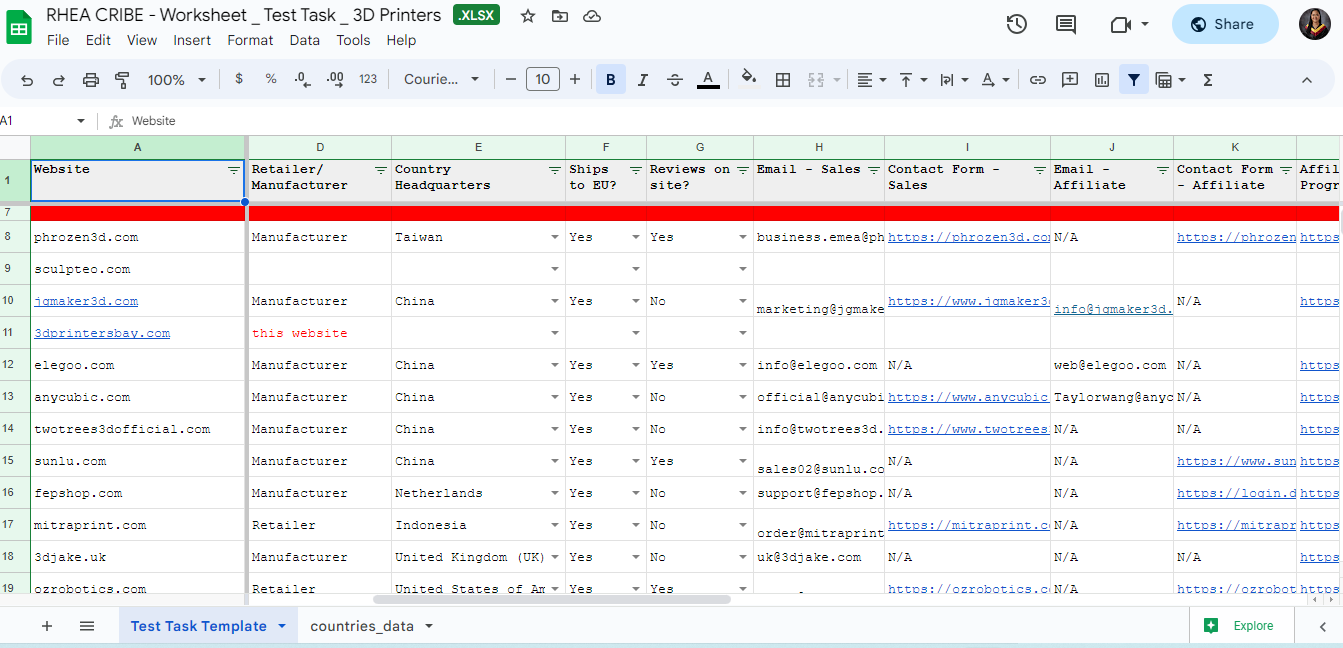Open more number formats (123)
This screenshot has width=1343, height=648.
(x=368, y=80)
